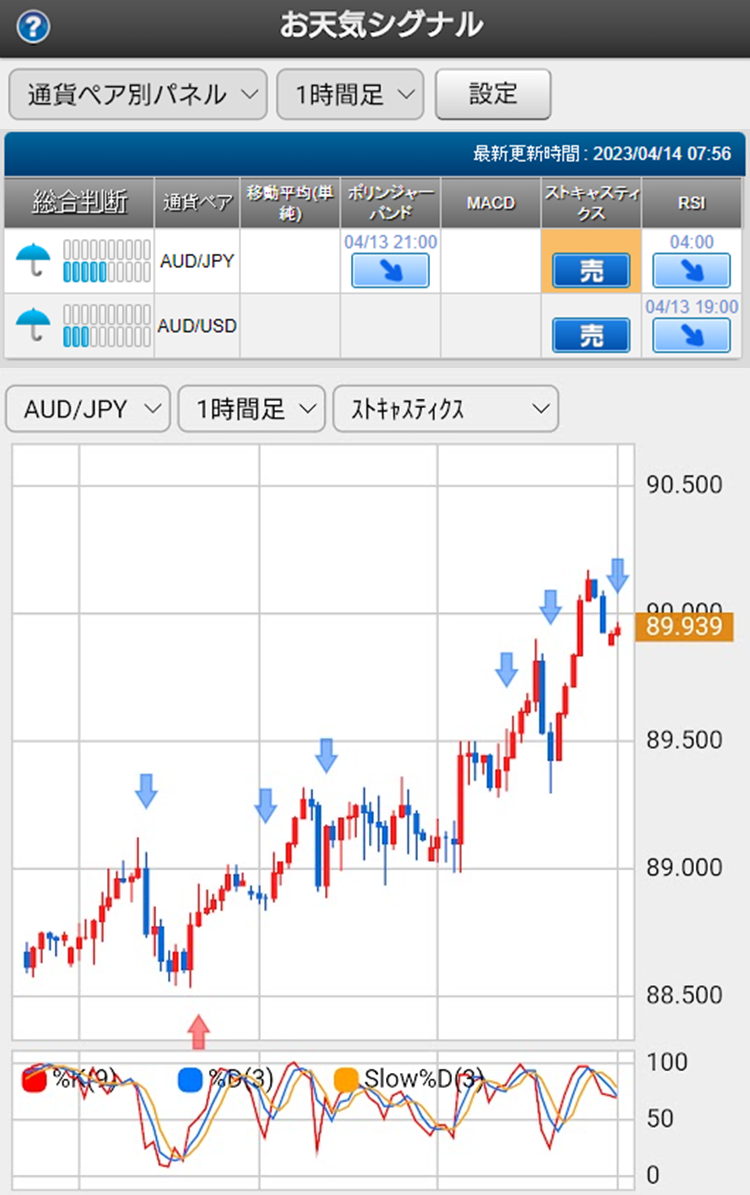This screenshot has height=1195, width=750.
Task: Click the AUD/USD stochastics 売 button
Action: tap(591, 335)
